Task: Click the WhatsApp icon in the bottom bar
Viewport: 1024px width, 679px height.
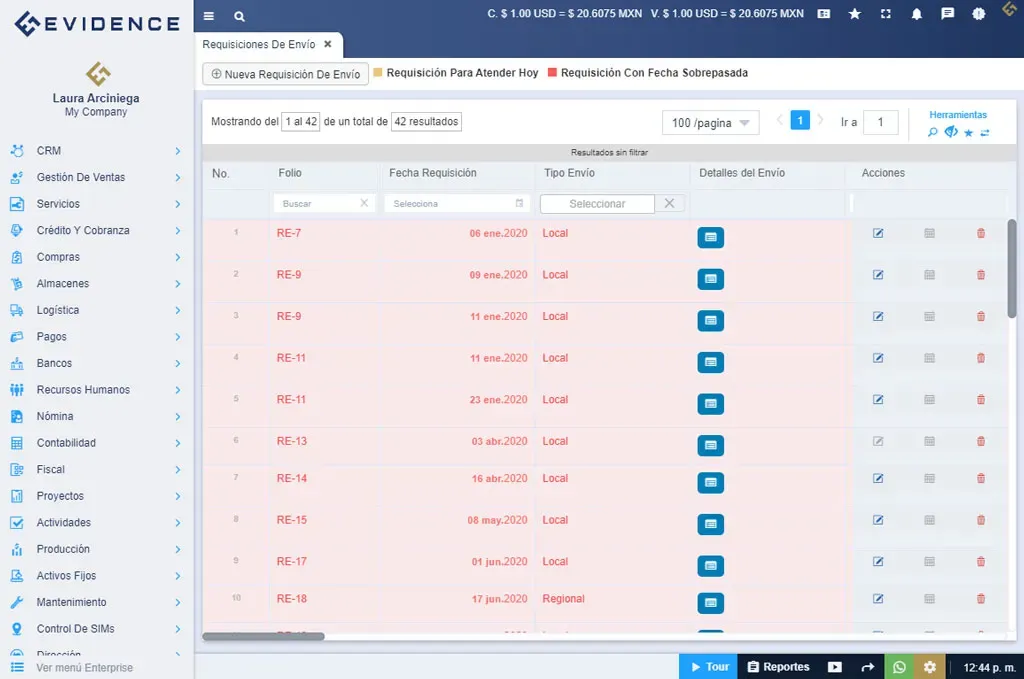Action: click(899, 666)
